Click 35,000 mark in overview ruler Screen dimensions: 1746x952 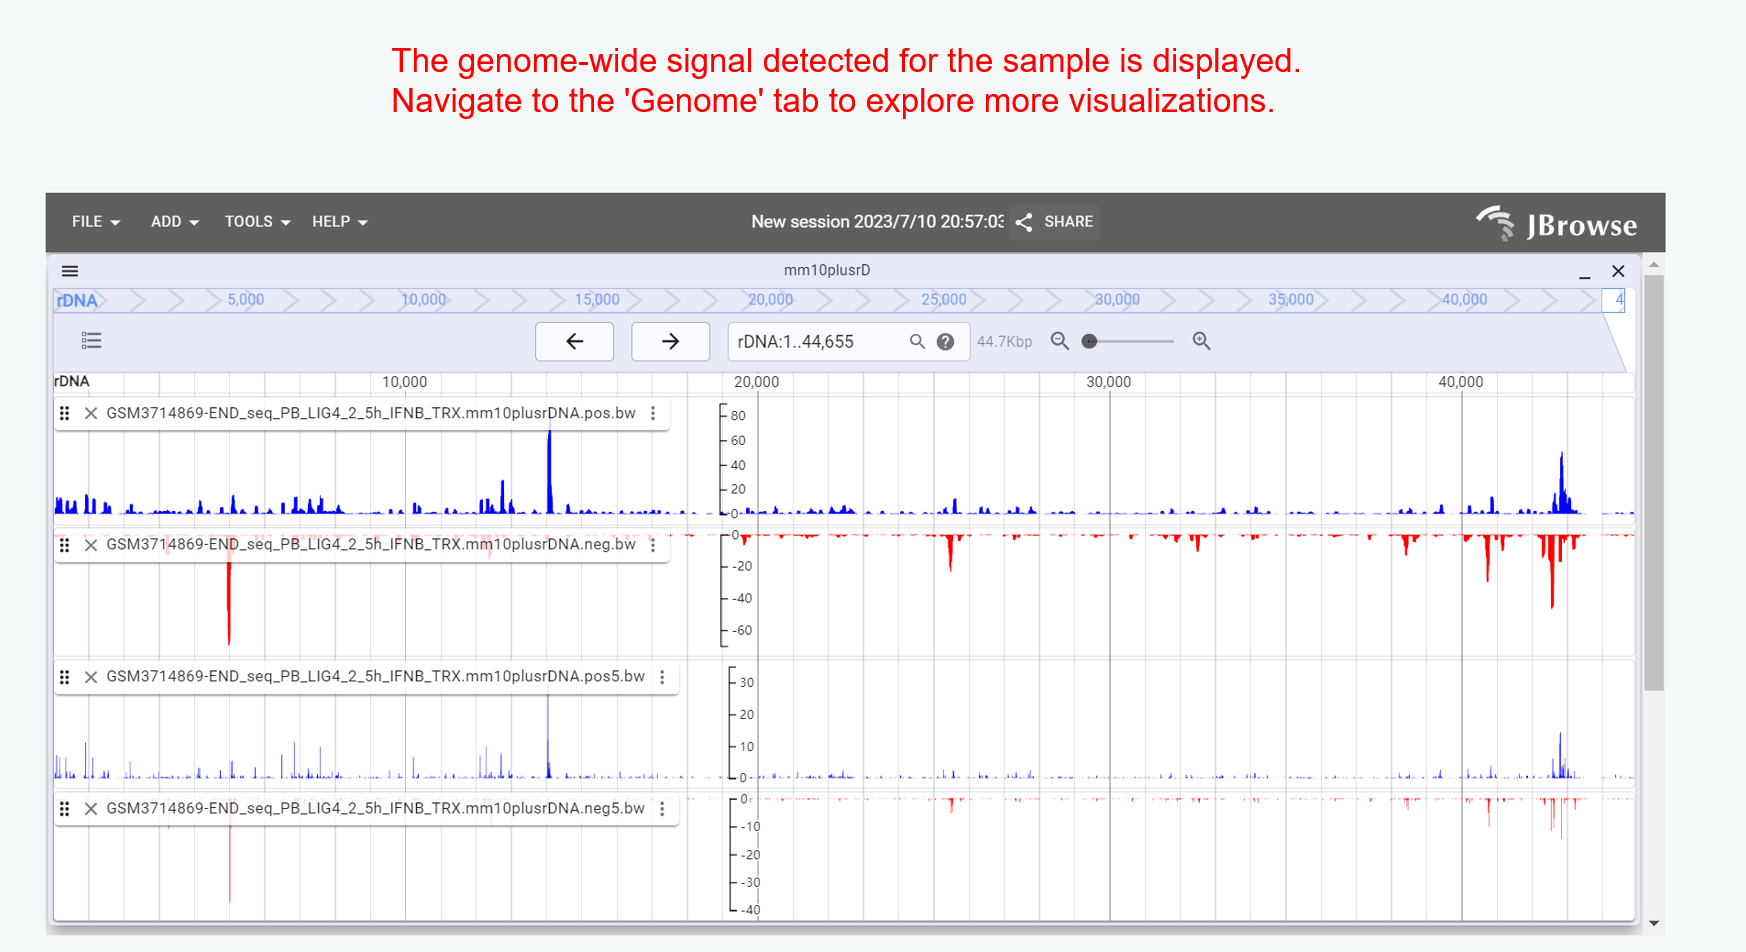pos(1290,300)
